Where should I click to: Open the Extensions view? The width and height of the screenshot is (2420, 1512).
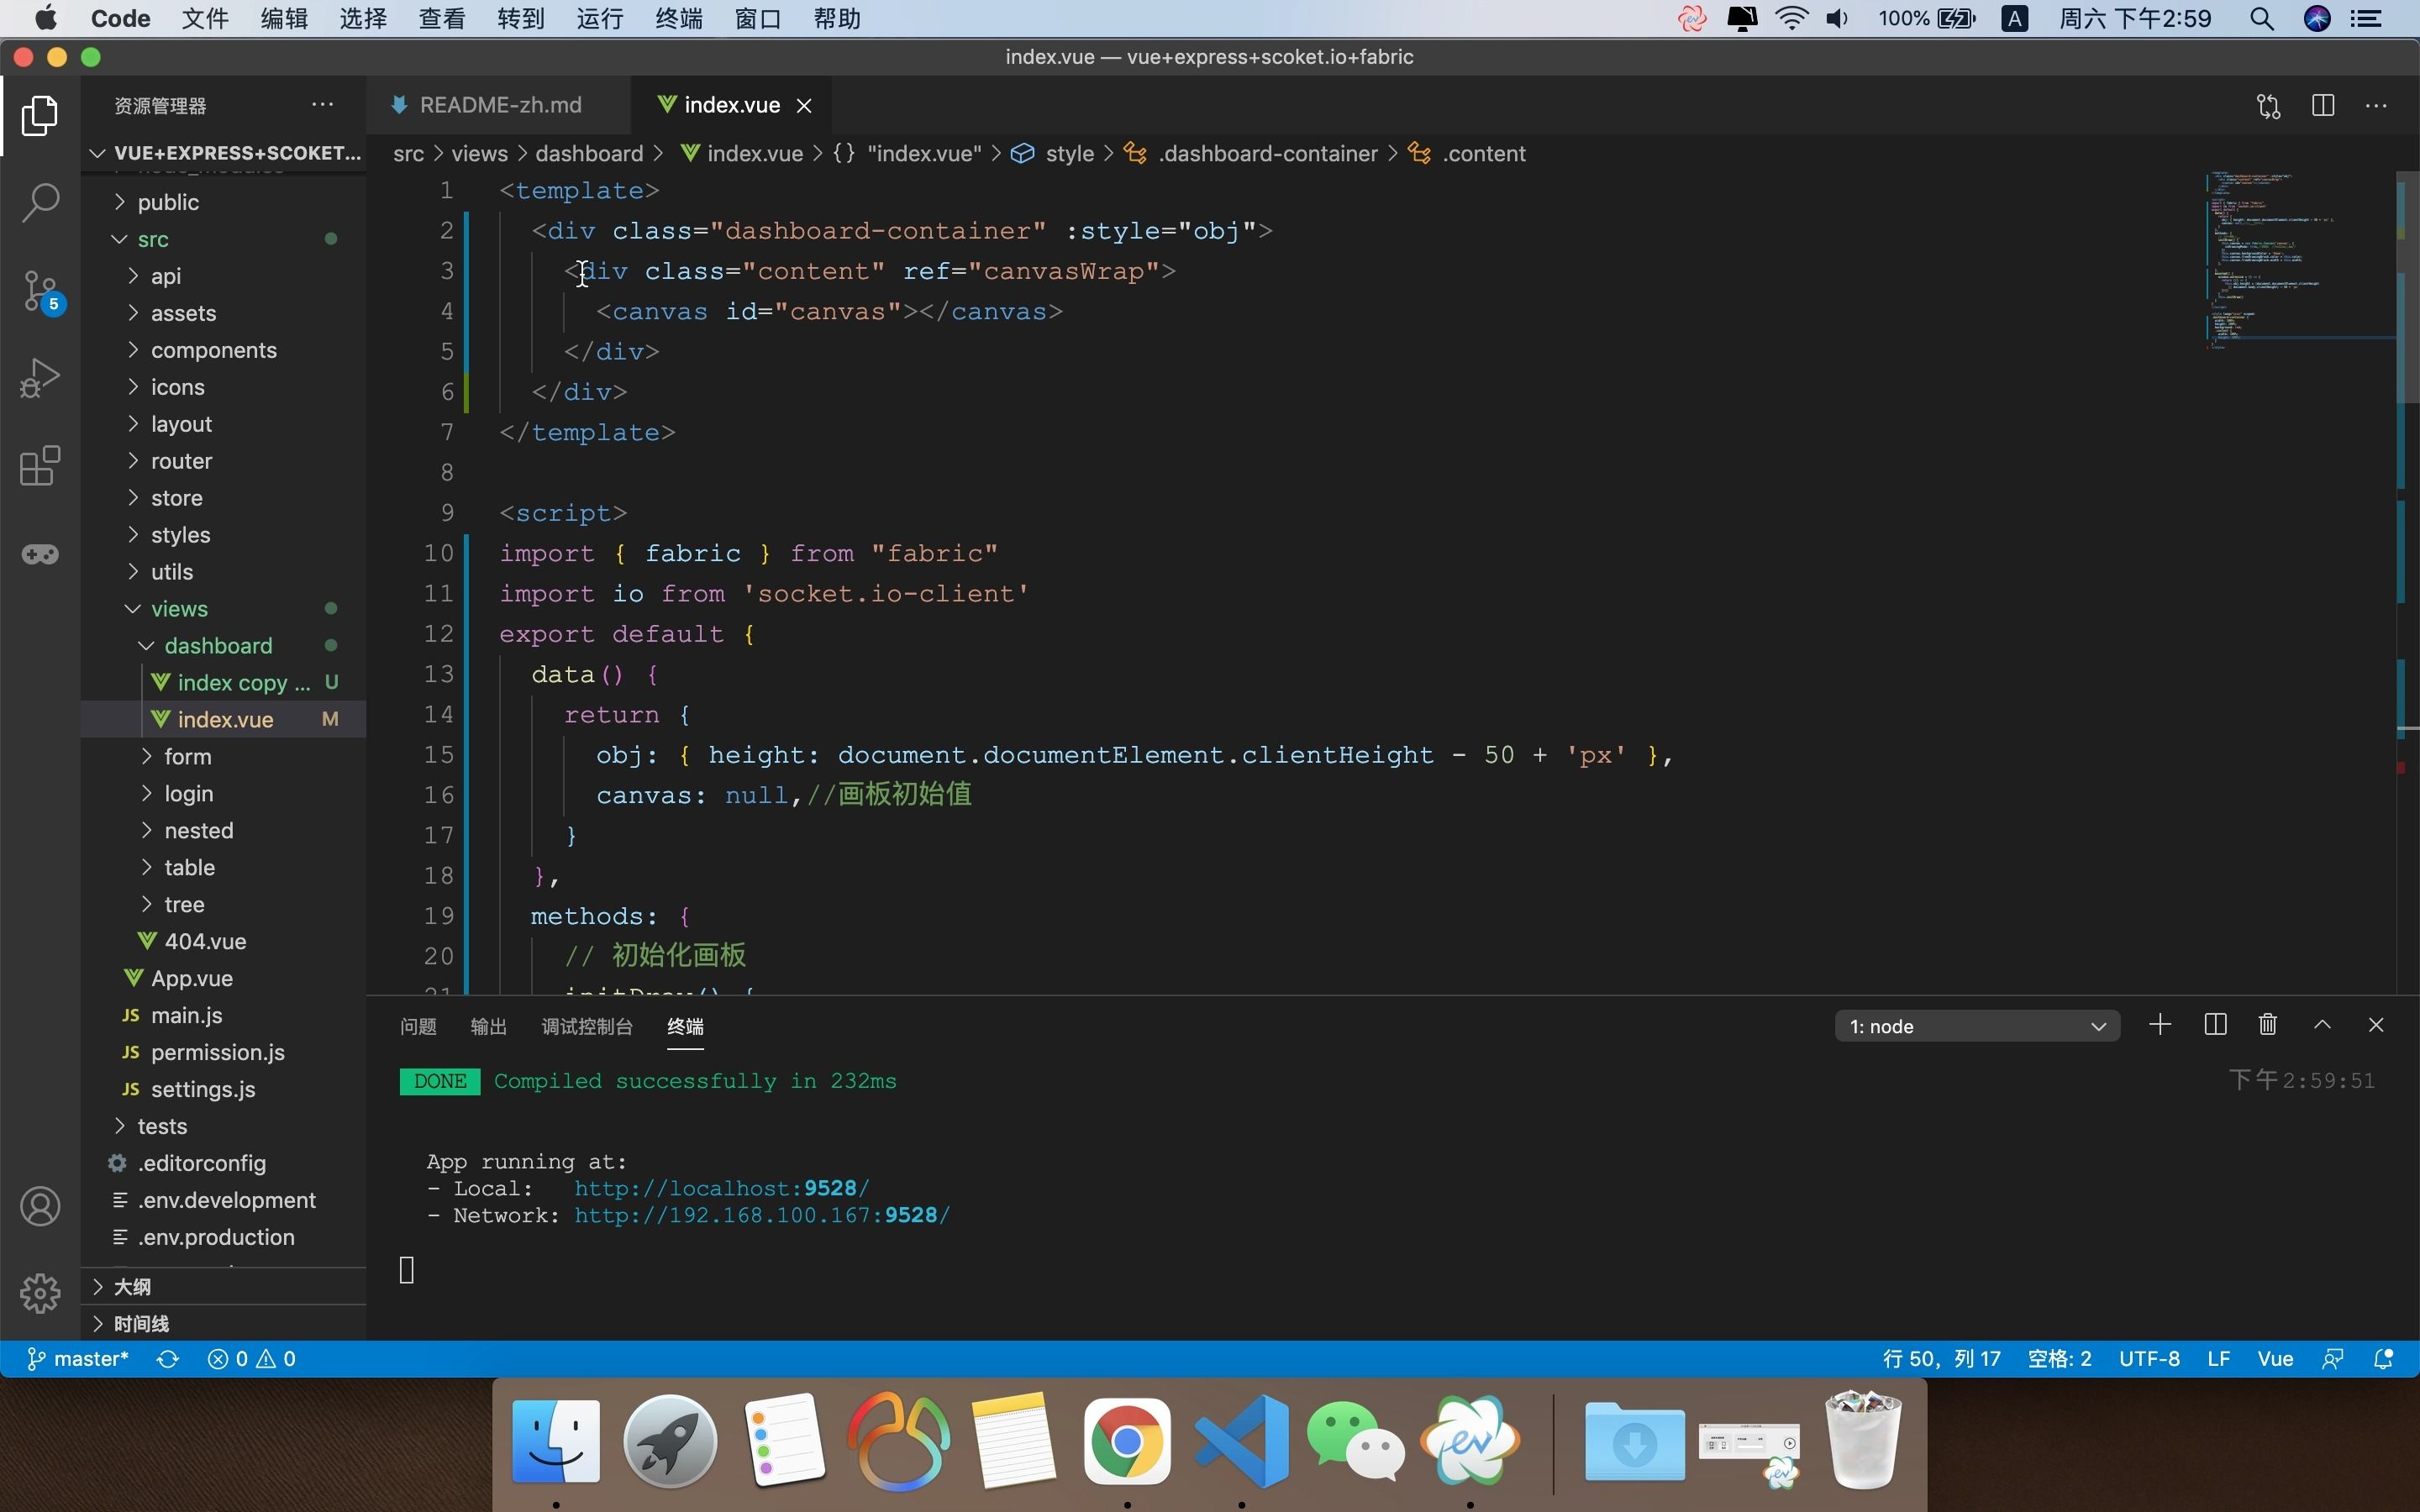click(x=40, y=466)
